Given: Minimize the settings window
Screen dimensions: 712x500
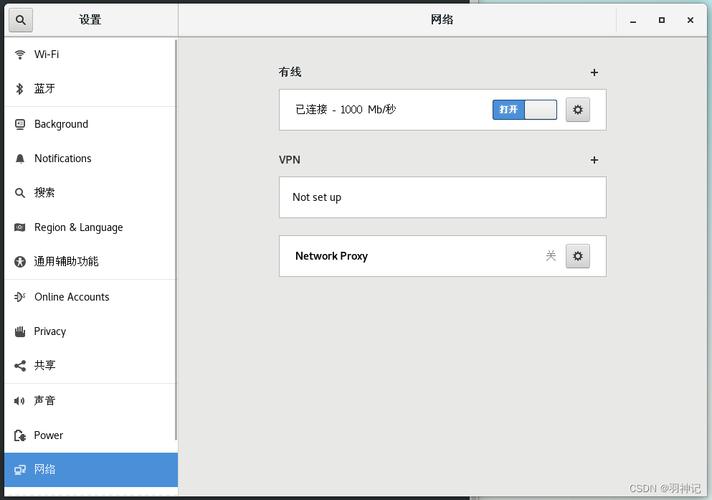Looking at the screenshot, I should (x=633, y=20).
